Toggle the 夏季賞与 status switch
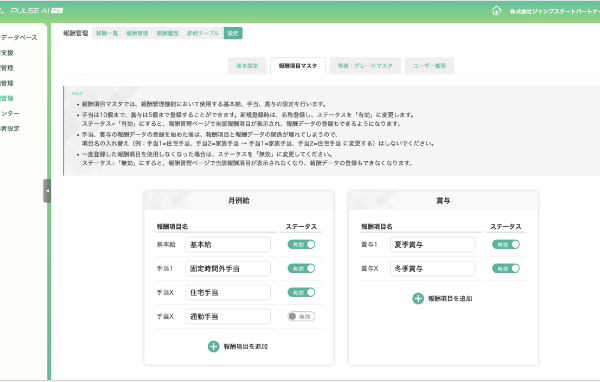The height and width of the screenshot is (382, 600). (x=506, y=244)
